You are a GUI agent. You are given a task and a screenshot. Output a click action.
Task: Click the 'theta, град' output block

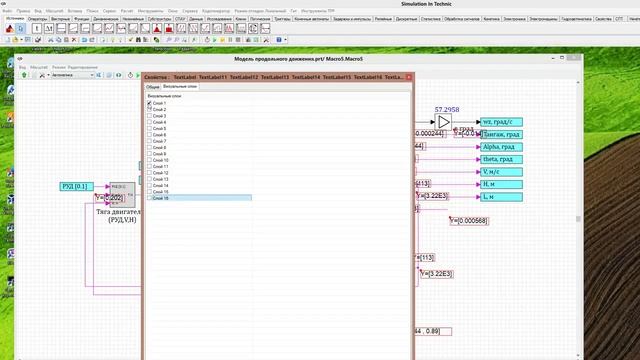pos(501,159)
